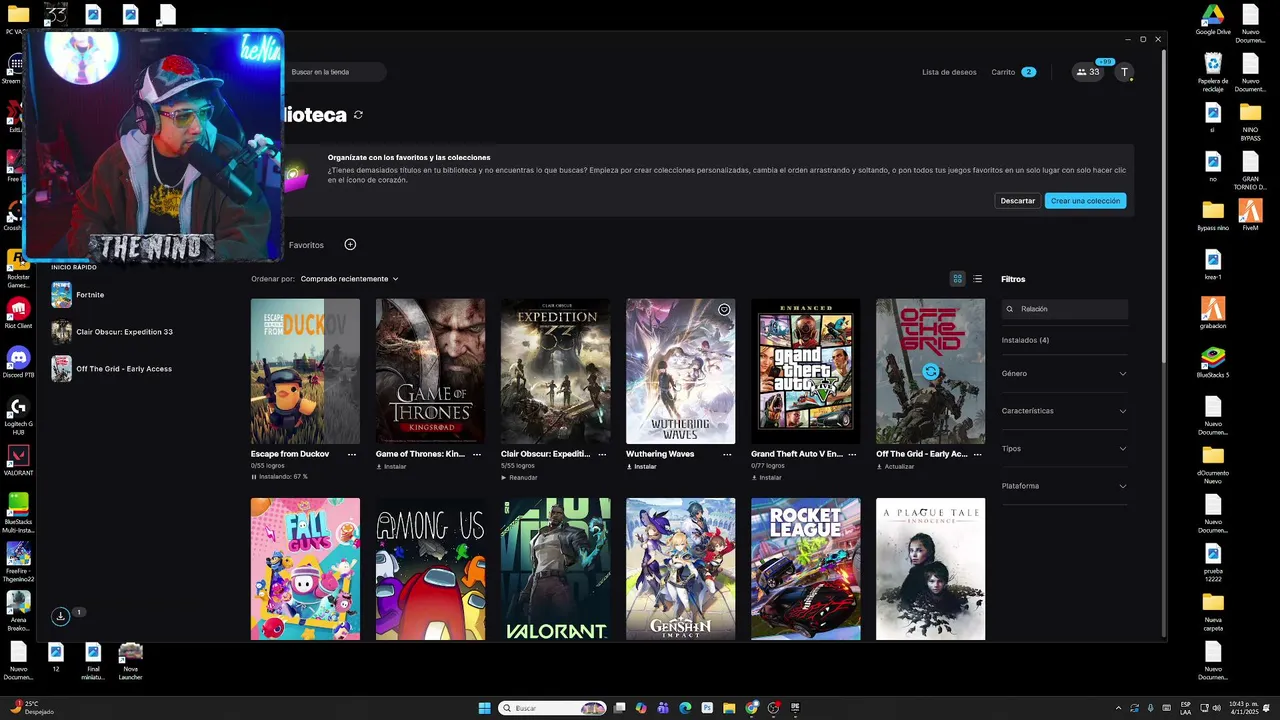Open the friends icon showing 33
This screenshot has height=720, width=1280.
coord(1088,72)
